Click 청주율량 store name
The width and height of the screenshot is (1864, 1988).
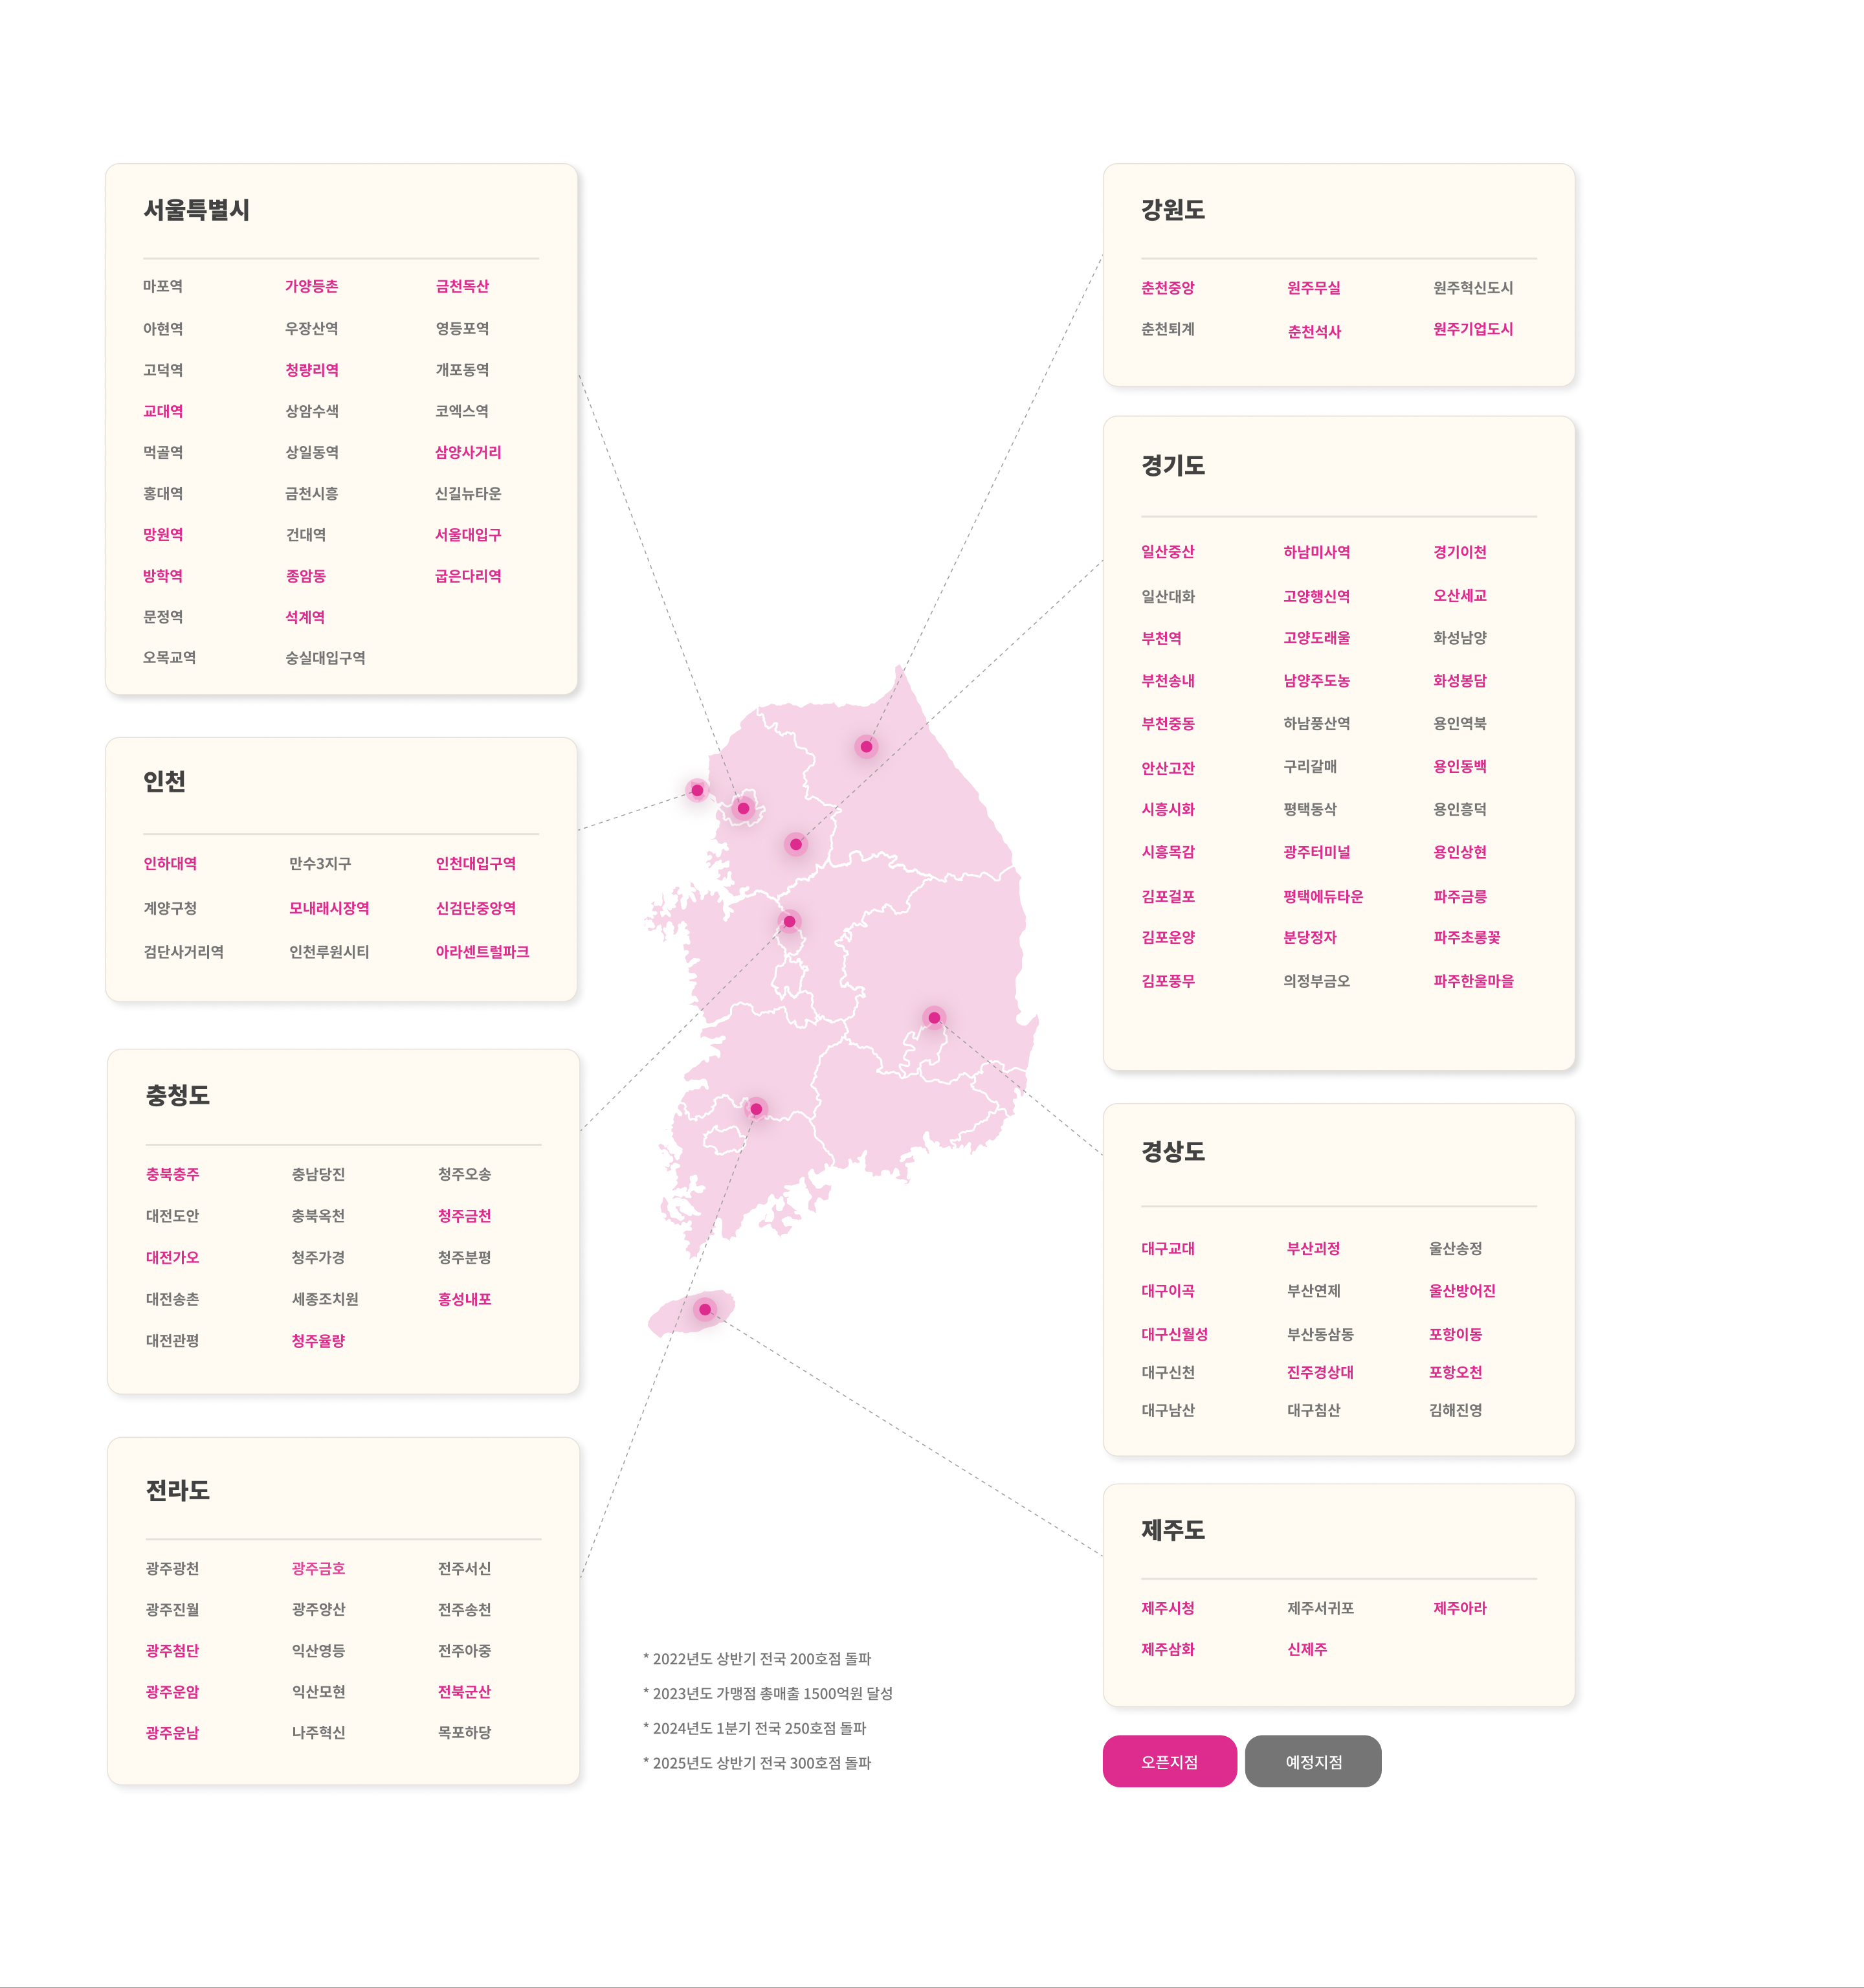pyautogui.click(x=318, y=1341)
